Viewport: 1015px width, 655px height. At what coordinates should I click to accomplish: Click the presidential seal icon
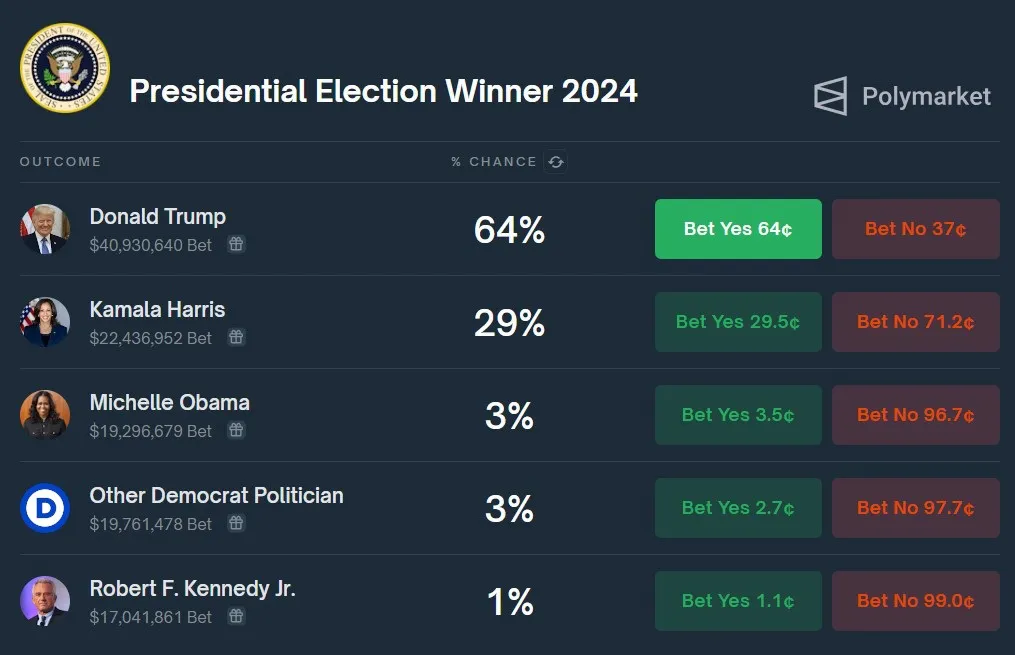[x=64, y=69]
